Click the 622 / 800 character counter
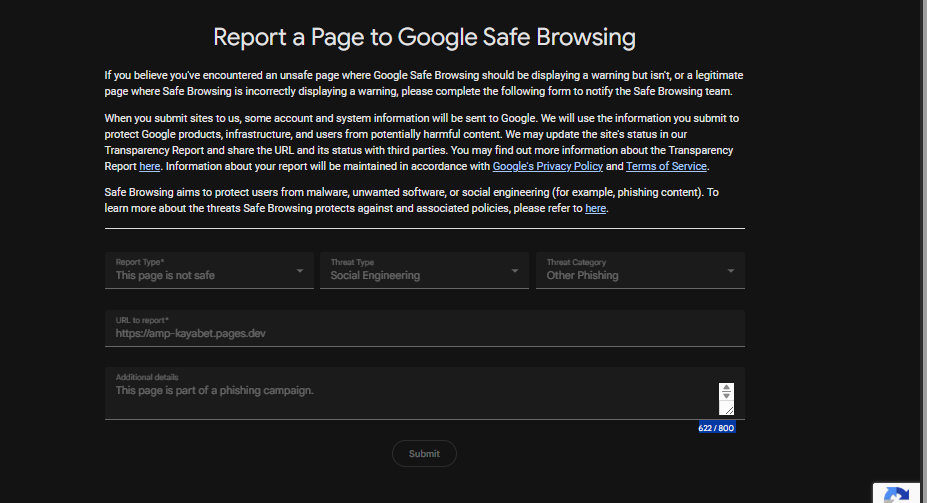Image resolution: width=927 pixels, height=503 pixels. (x=716, y=428)
